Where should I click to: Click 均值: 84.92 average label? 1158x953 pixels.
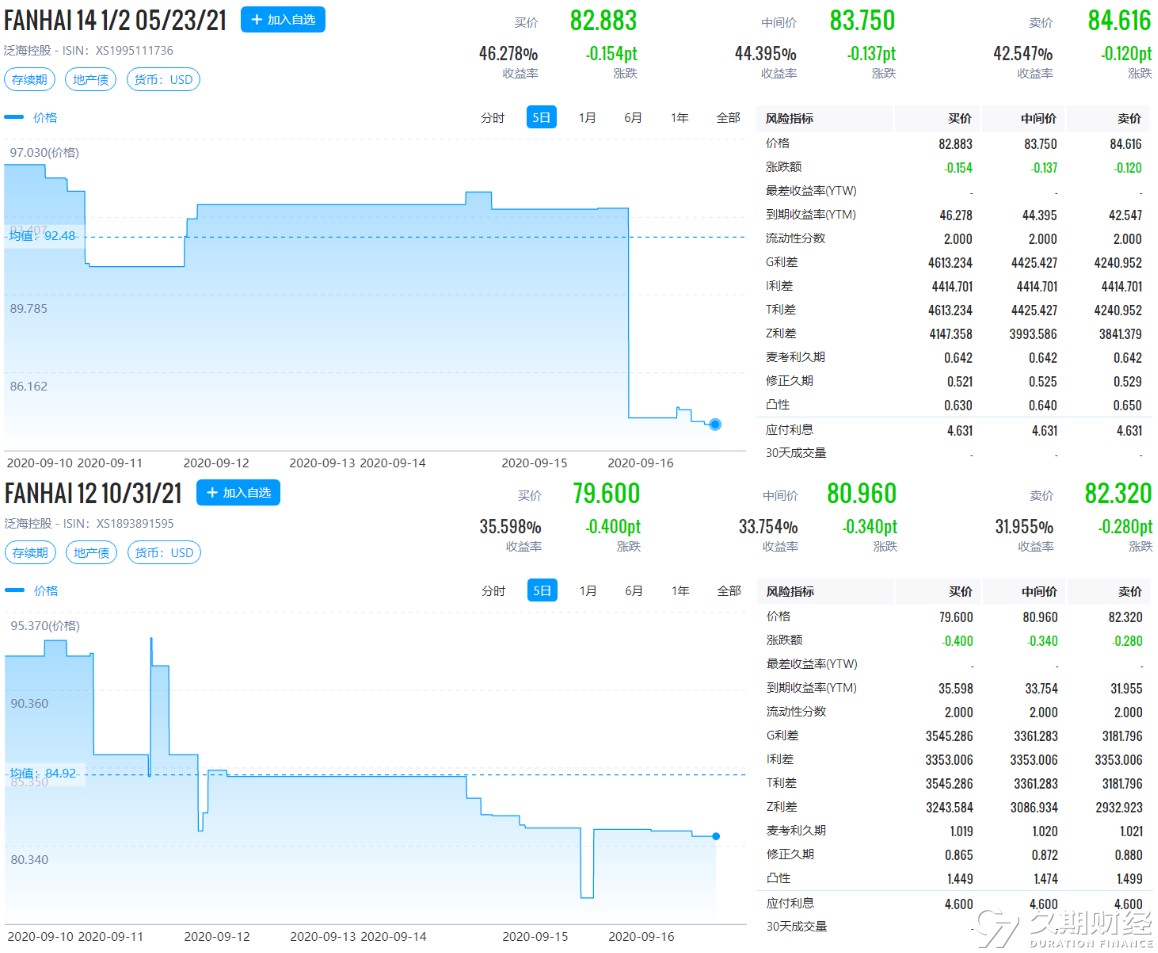point(43,773)
